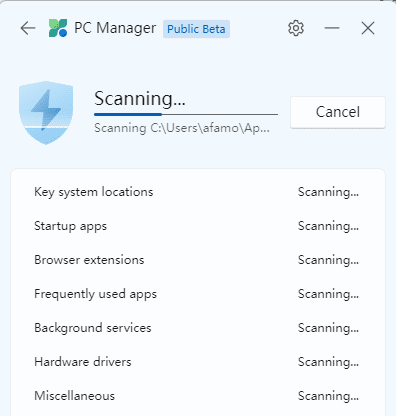Minimize the PC Manager window

[332, 28]
